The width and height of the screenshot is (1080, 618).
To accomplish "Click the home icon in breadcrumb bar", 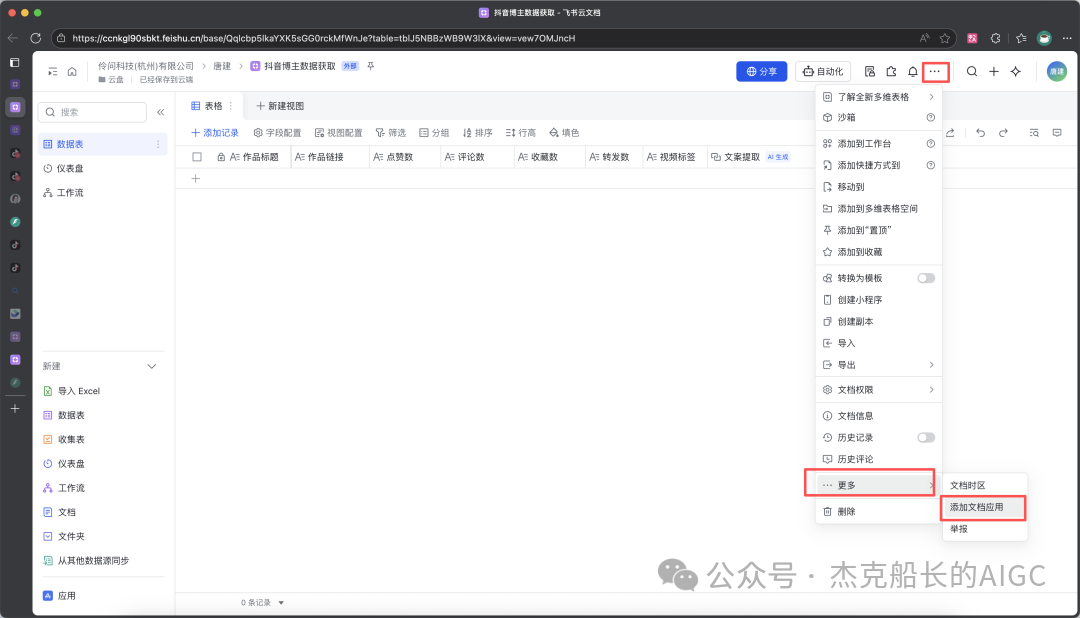I will point(72,72).
